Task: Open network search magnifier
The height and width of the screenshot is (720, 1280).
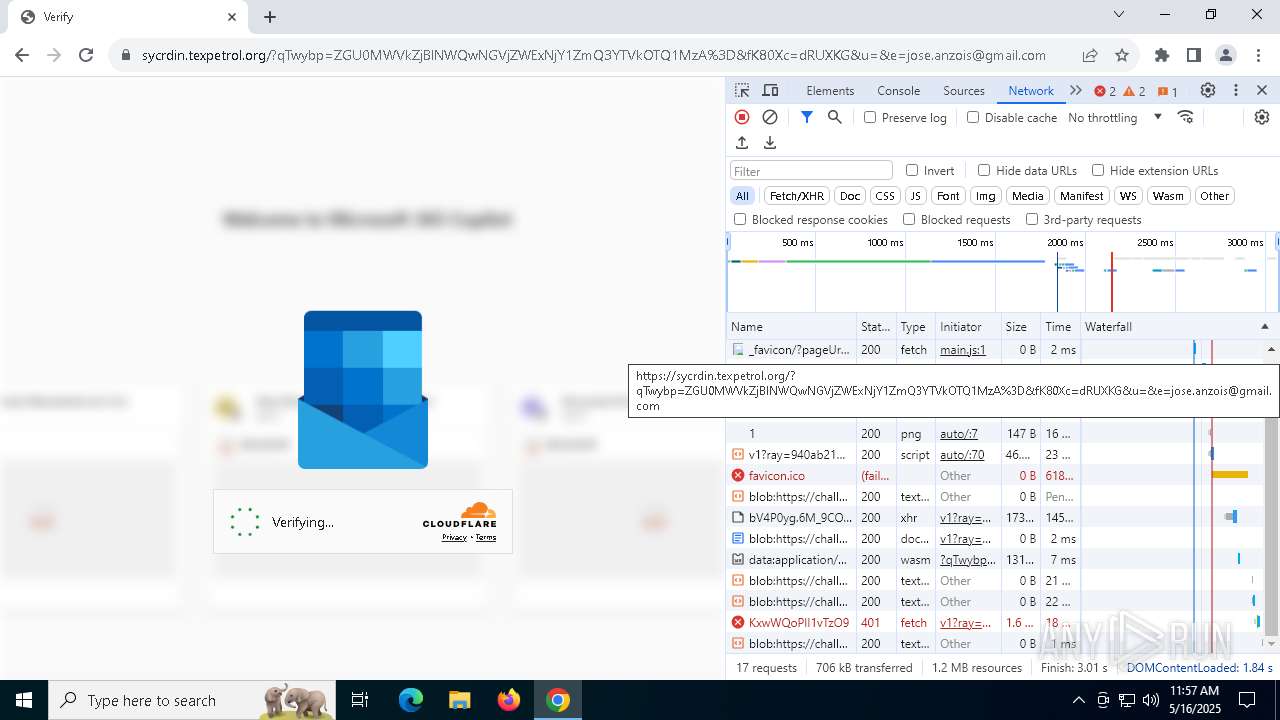Action: (835, 117)
